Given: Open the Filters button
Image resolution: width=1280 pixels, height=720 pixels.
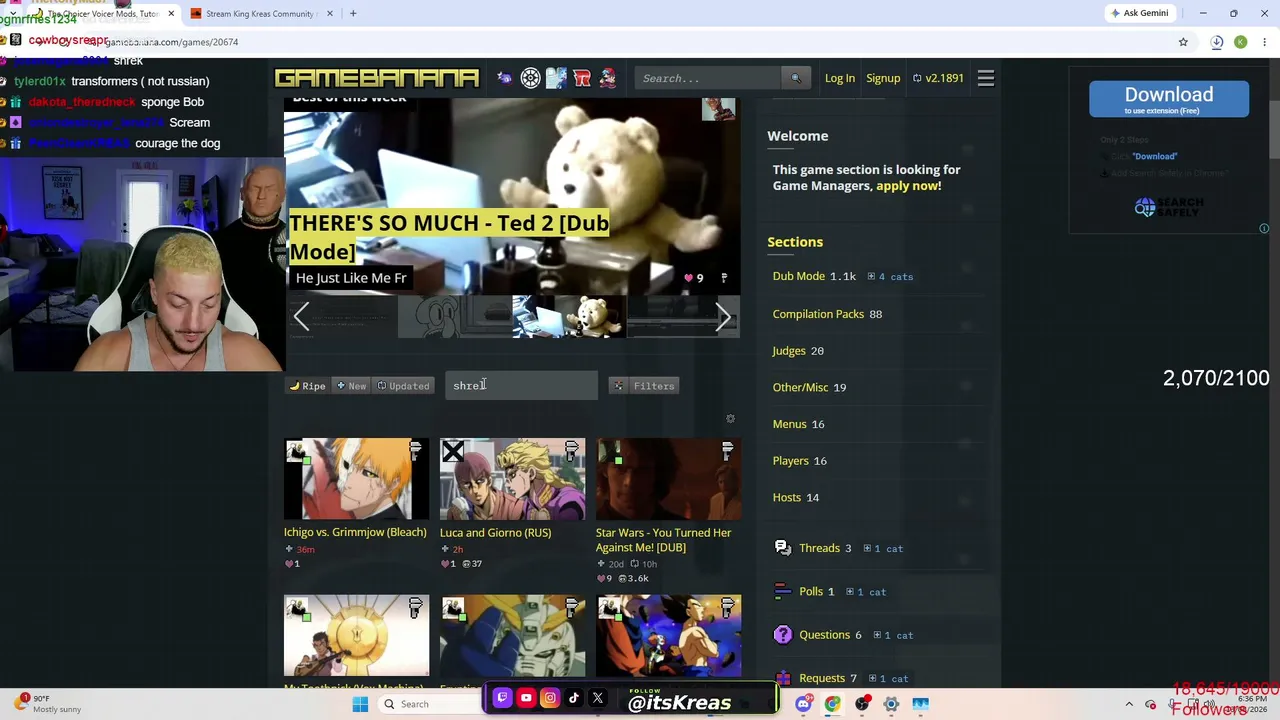Looking at the screenshot, I should point(644,386).
